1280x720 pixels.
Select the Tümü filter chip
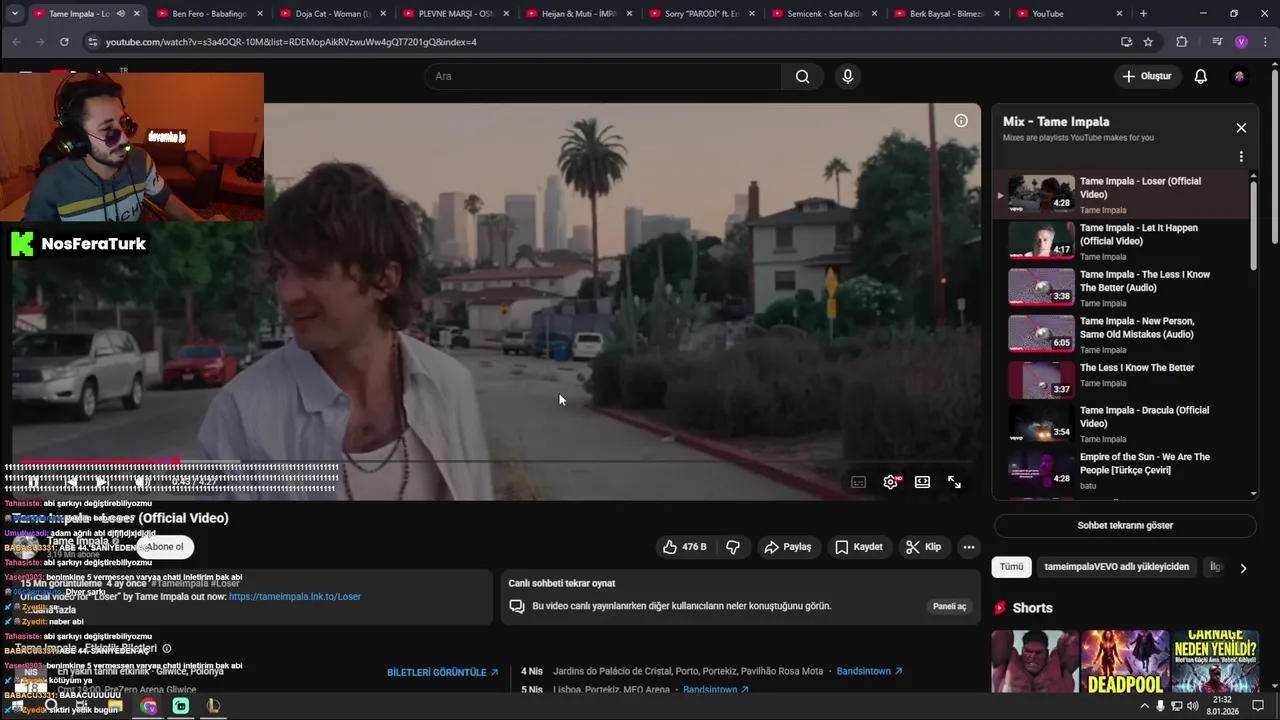(x=1011, y=567)
